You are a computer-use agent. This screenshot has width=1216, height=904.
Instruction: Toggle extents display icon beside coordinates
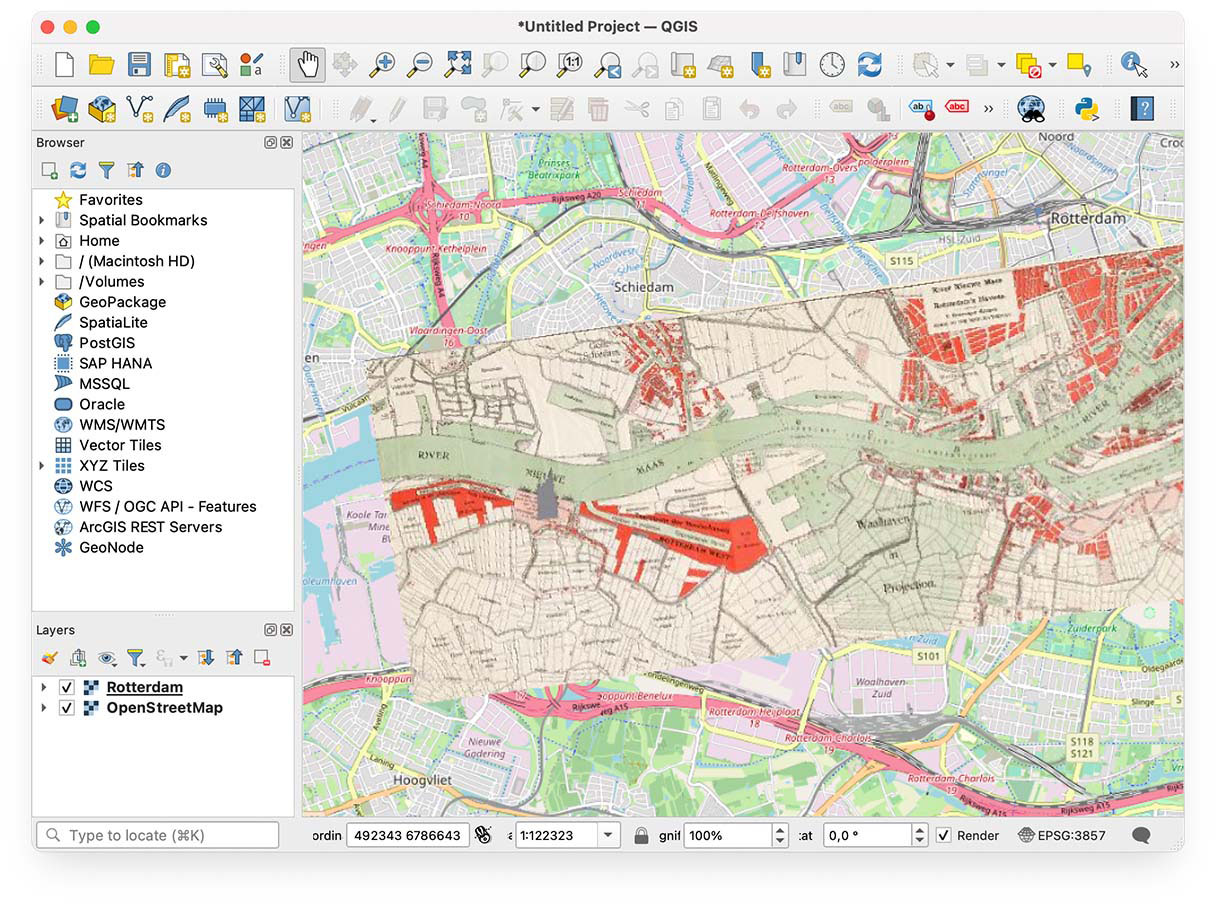483,835
